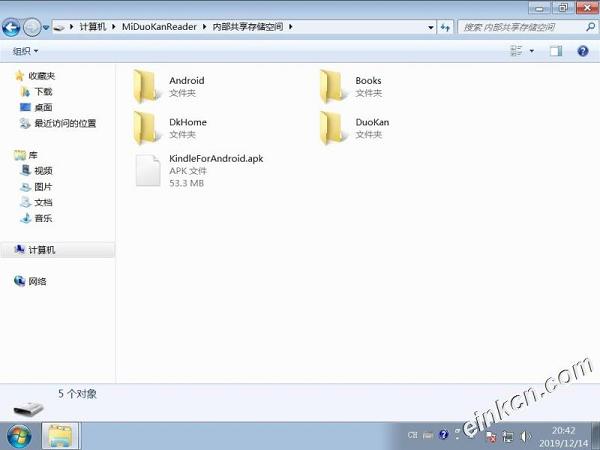Click the device icon in address bar

(x=59, y=27)
